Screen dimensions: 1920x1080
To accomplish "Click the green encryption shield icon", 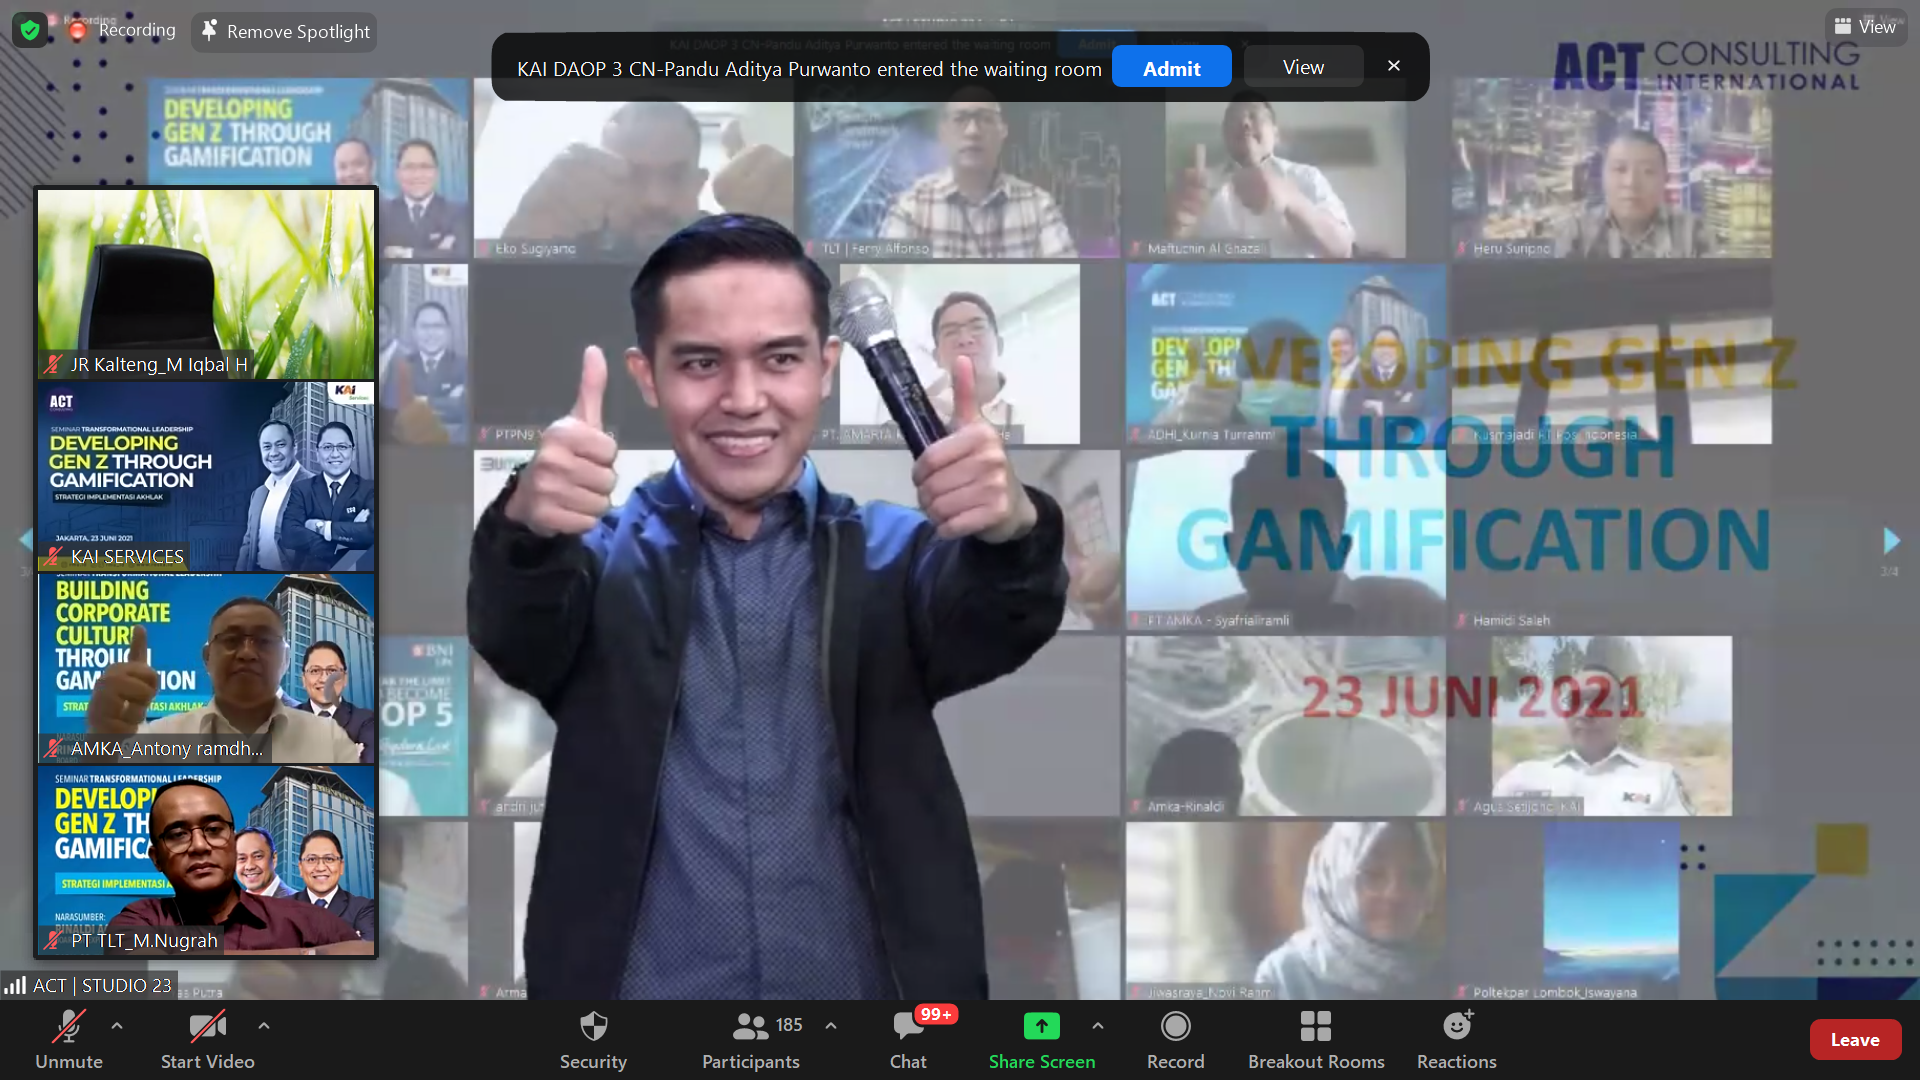I will point(30,31).
